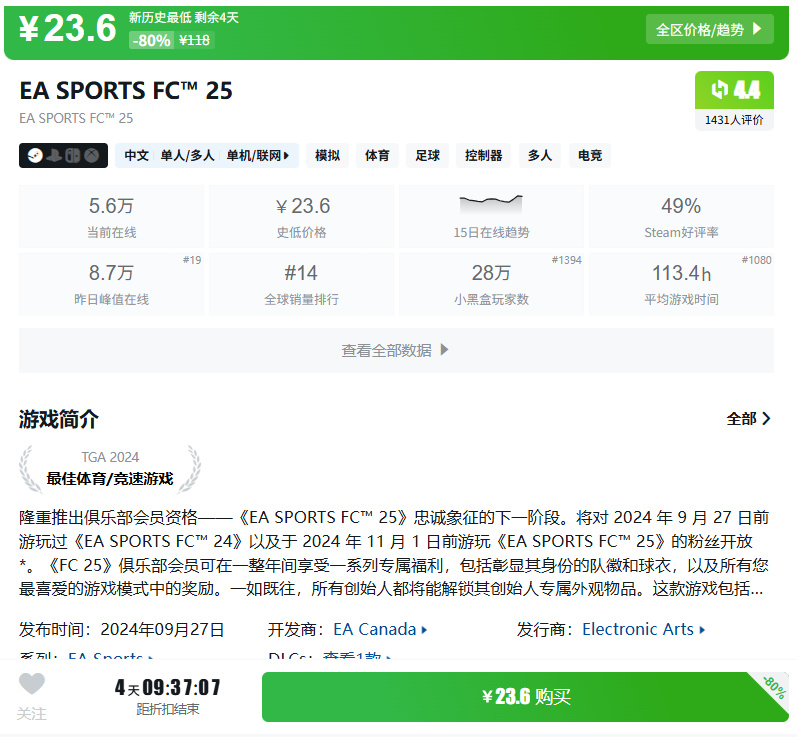Click the #14 全球销量排行 stat cell
Screen dimensions: 797x737
301,284
